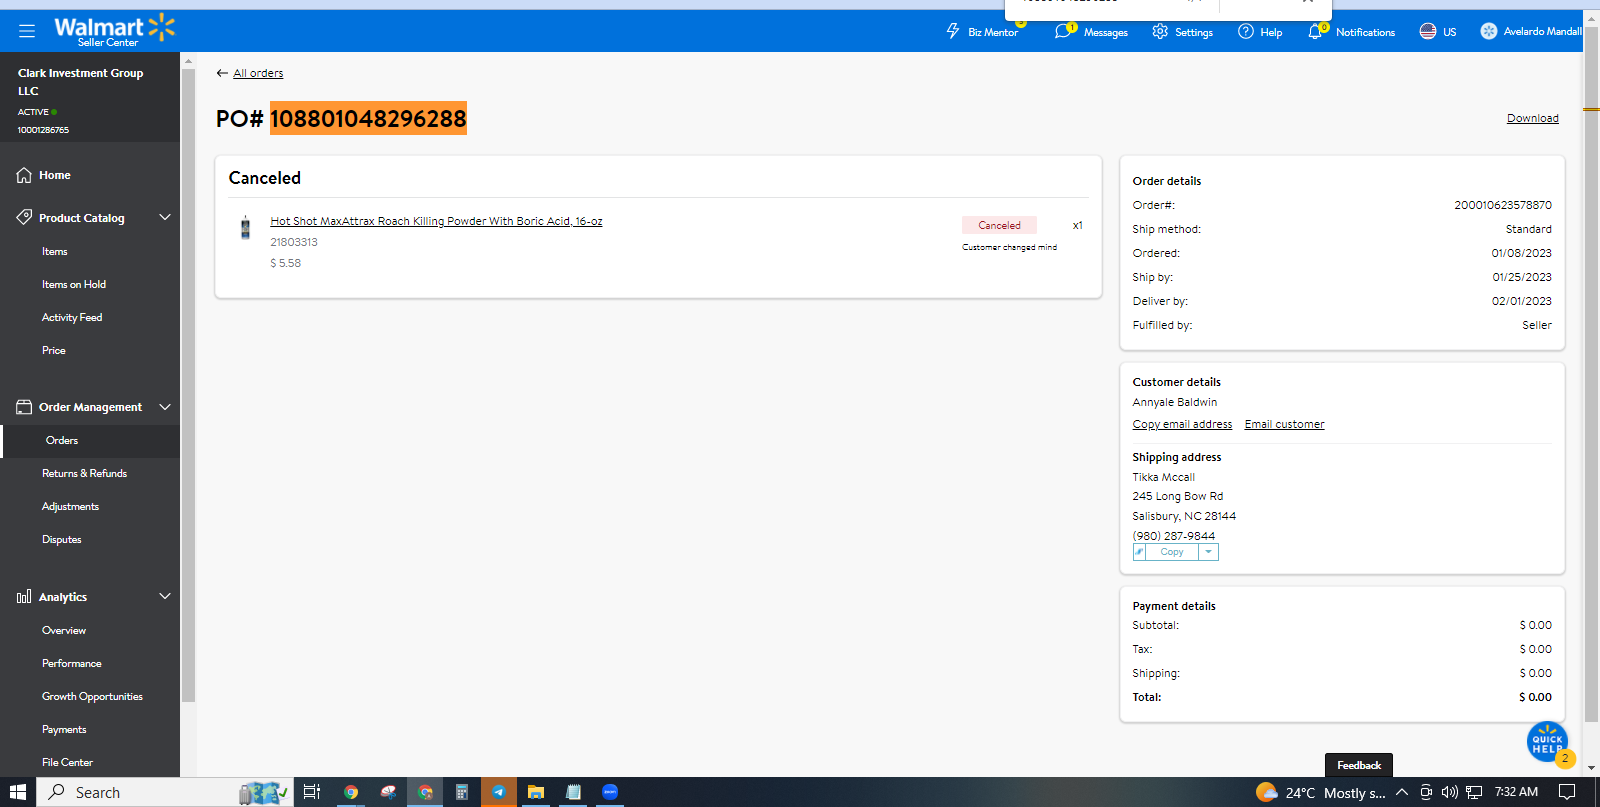Click the Home house icon in sidebar
This screenshot has height=807, width=1600.
[24, 175]
